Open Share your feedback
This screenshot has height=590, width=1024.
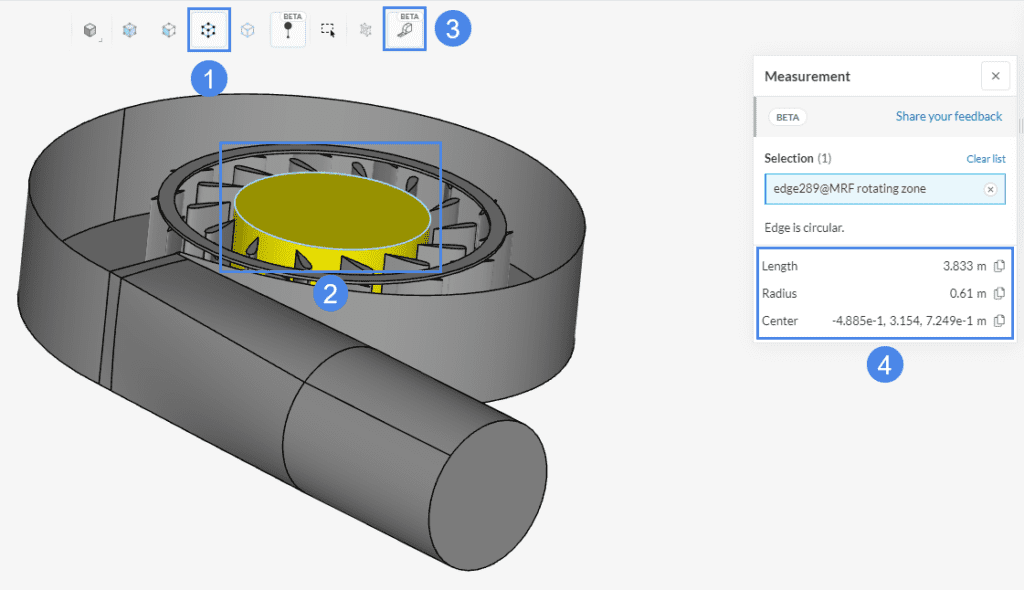tap(948, 116)
